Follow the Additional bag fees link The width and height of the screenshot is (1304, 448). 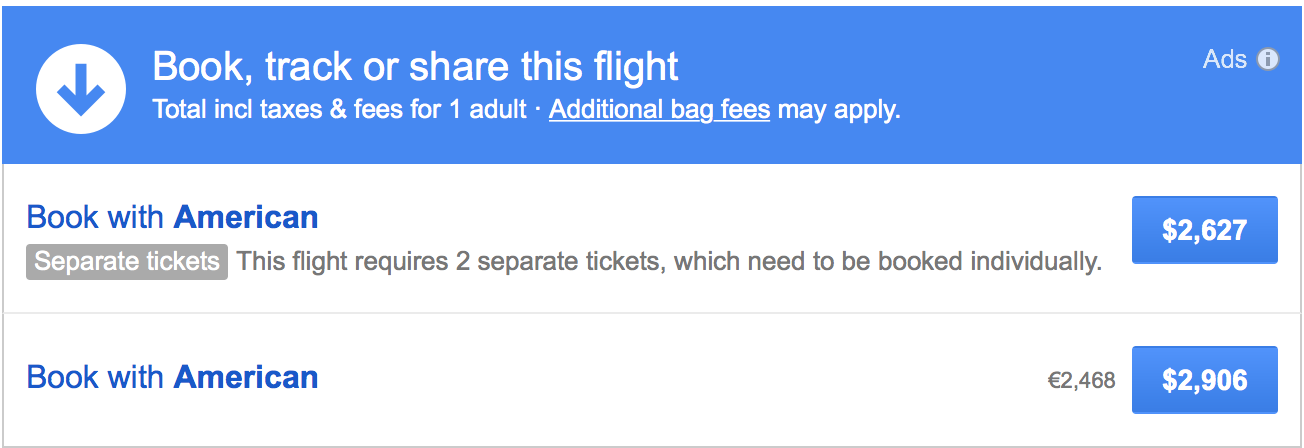click(659, 109)
